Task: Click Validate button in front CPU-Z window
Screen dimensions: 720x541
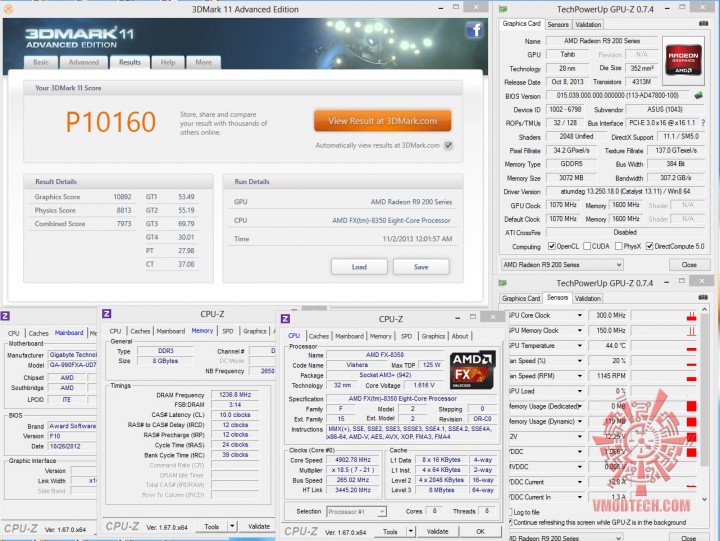Action: tap(437, 531)
